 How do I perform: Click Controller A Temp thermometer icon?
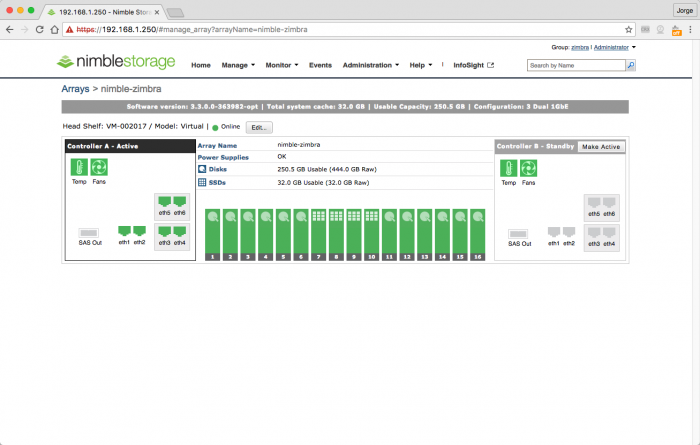click(79, 167)
